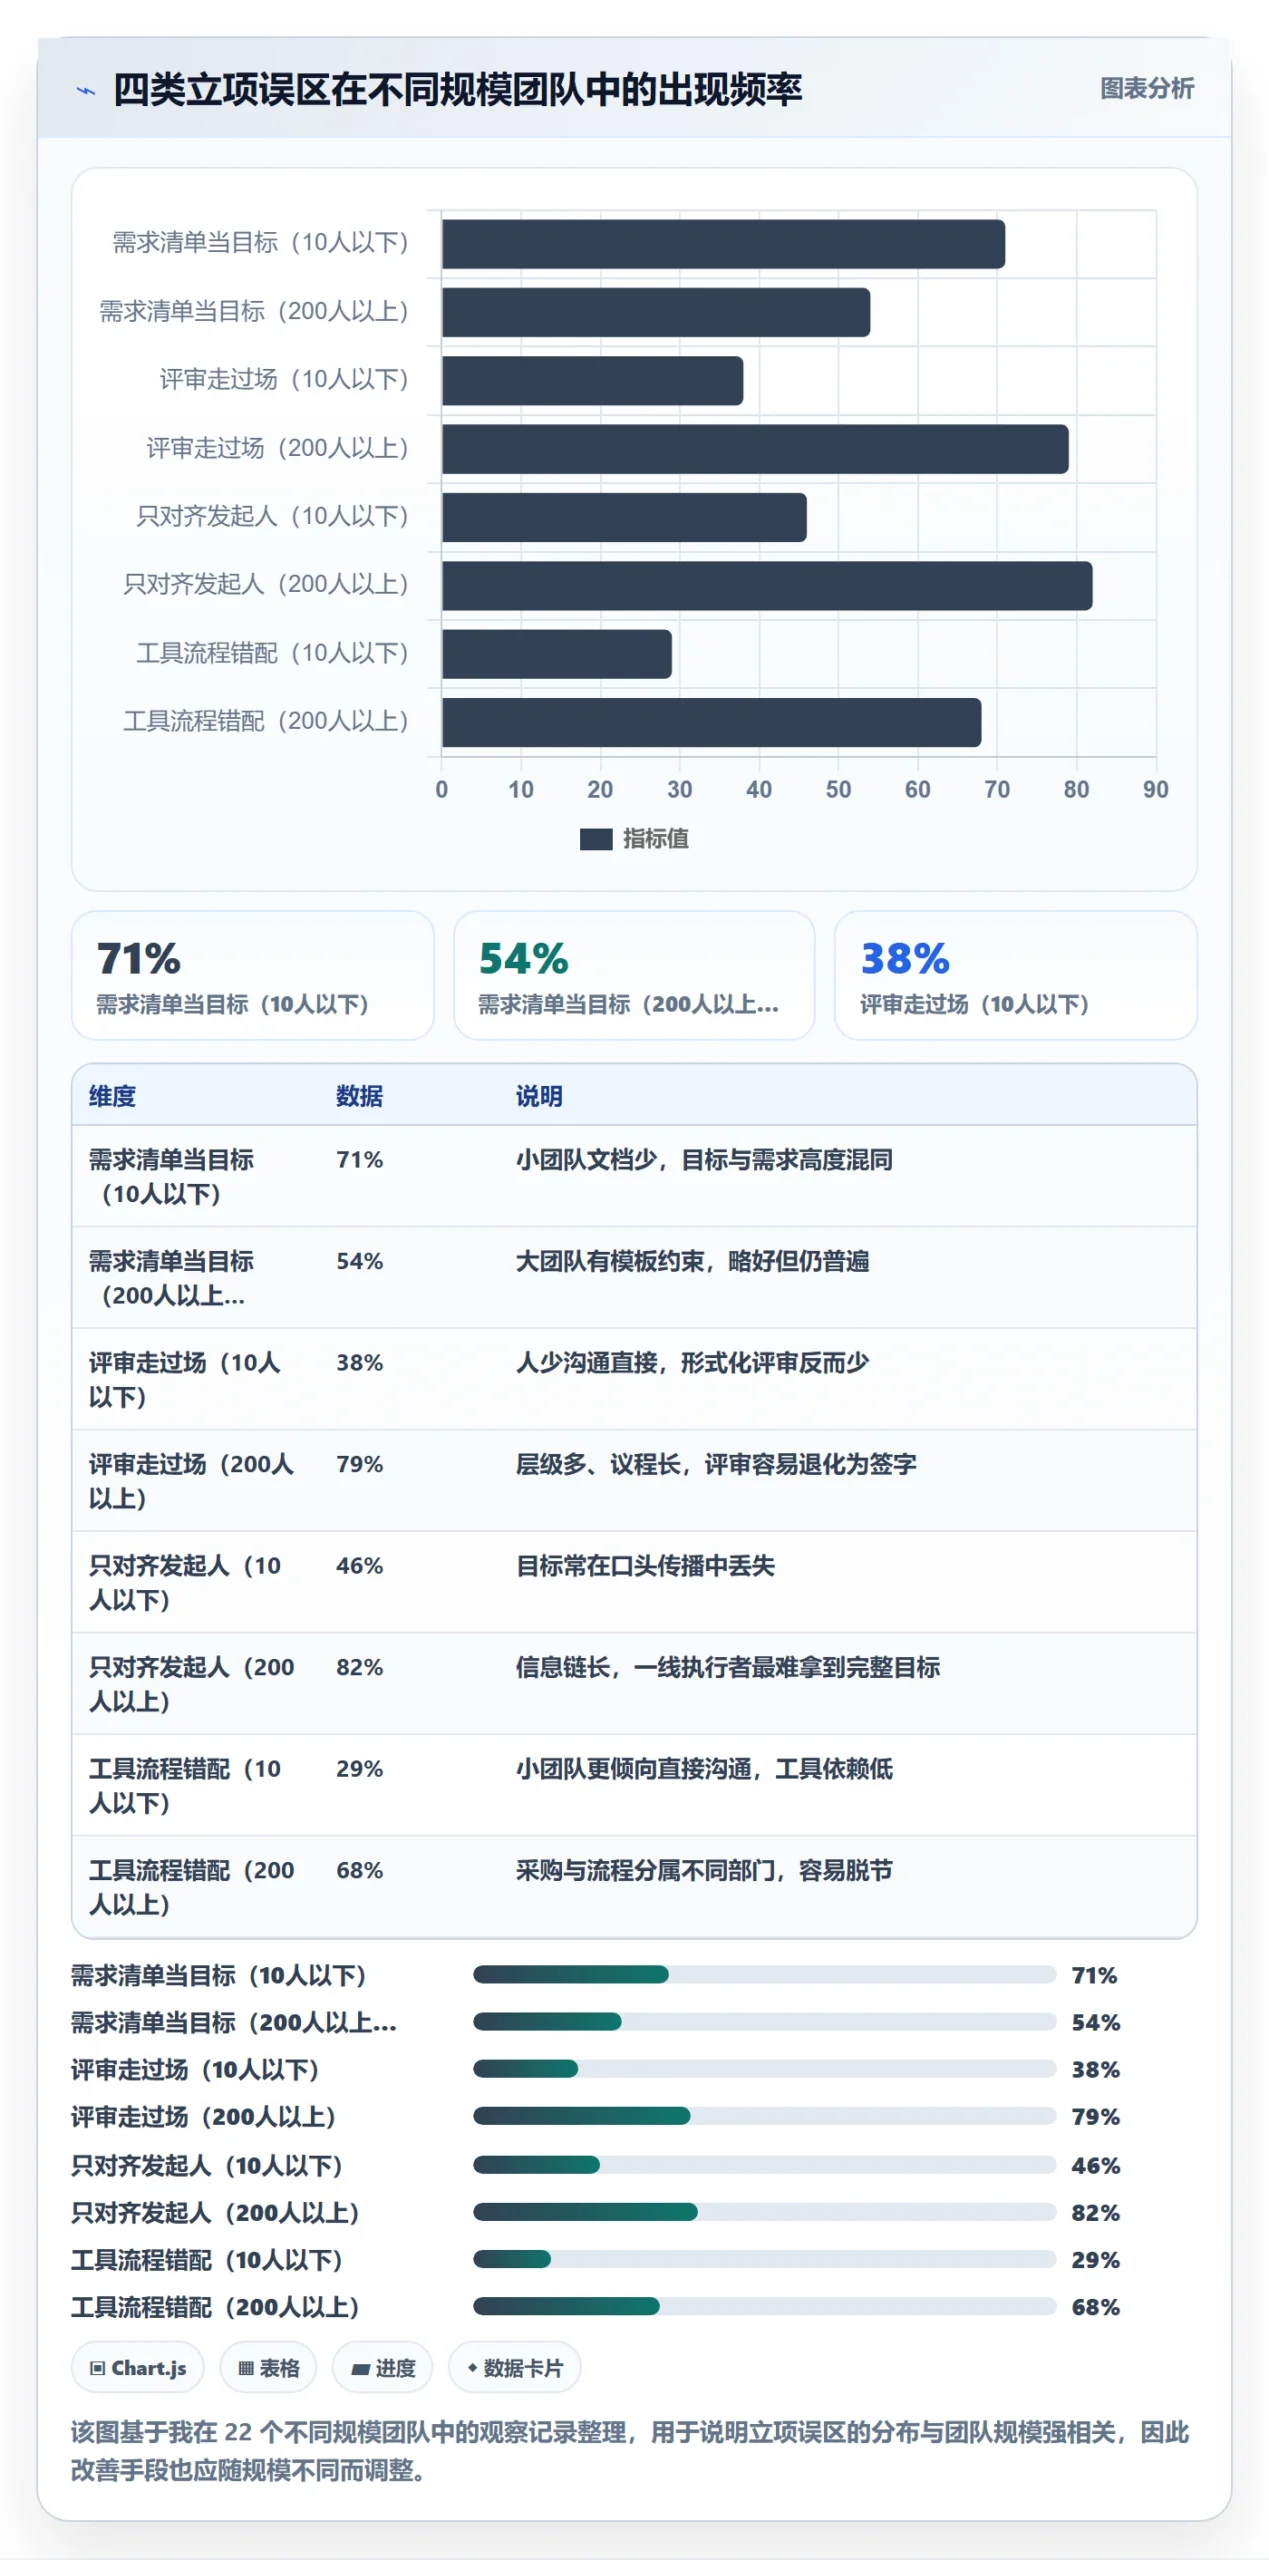Image resolution: width=1269 pixels, height=2560 pixels.
Task: Click table cell 小团队文档少，目标与需求高度混同
Action: (x=704, y=1160)
